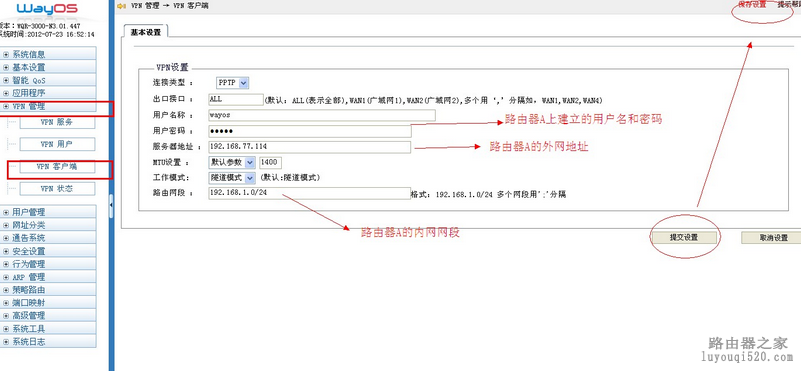
Task: Expand the 智能 QoS plus icon
Action: tap(6, 80)
